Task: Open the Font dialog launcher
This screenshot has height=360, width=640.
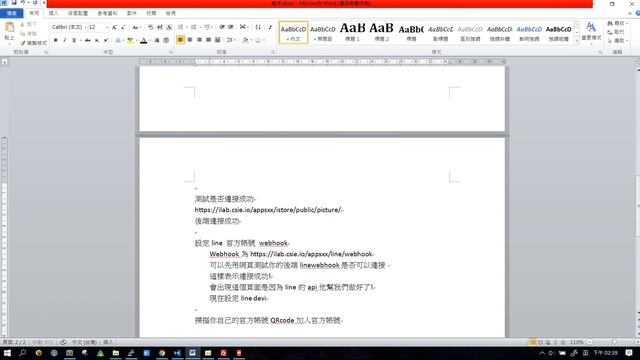Action: [x=171, y=52]
